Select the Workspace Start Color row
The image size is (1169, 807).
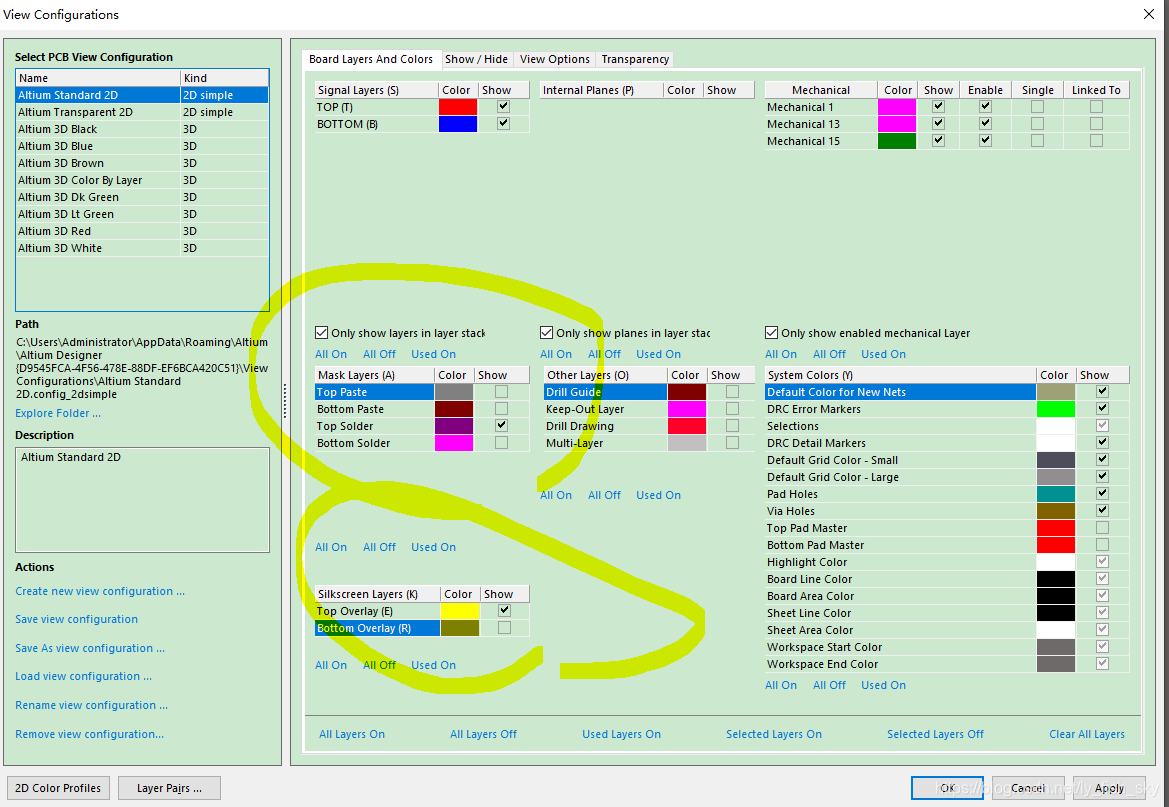pyautogui.click(x=947, y=647)
